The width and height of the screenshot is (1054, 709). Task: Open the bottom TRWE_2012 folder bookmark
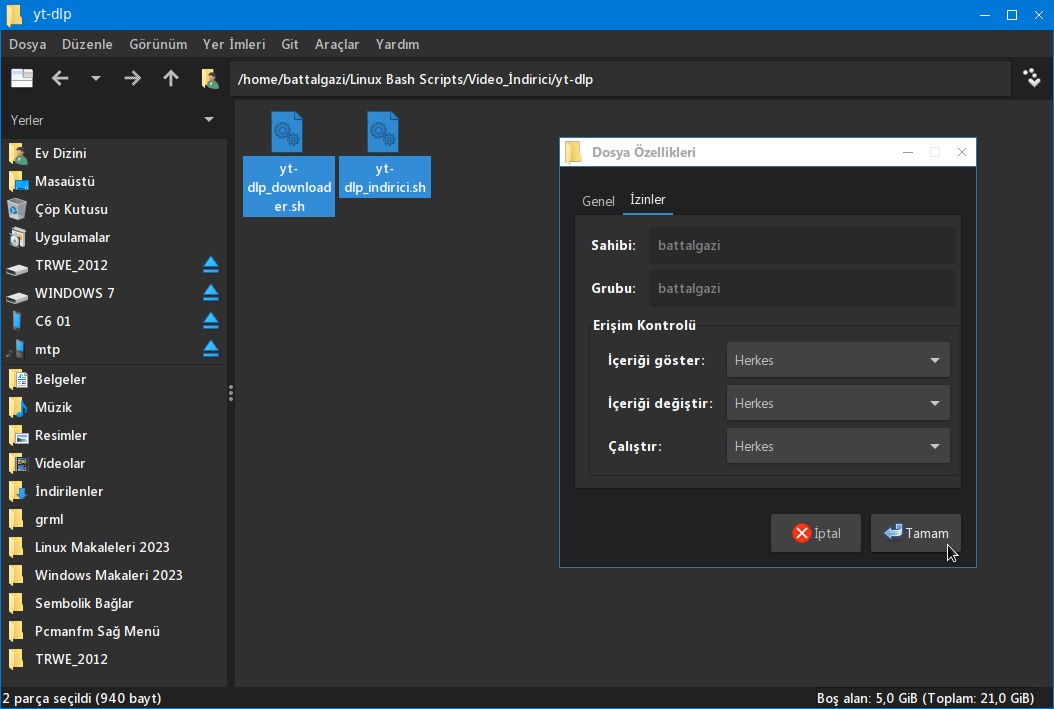tap(114, 660)
